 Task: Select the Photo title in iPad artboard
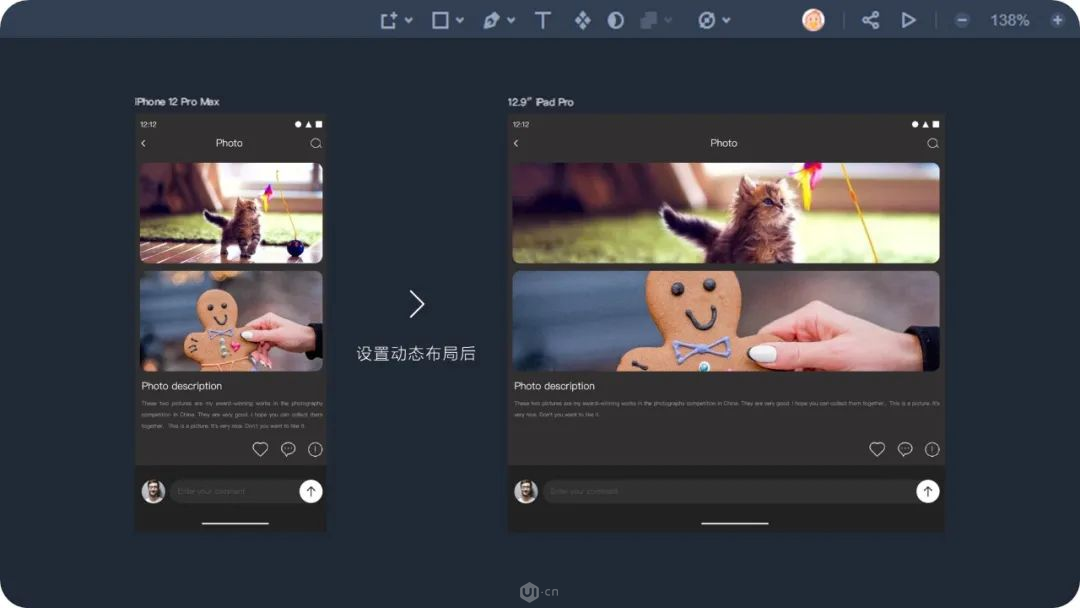[724, 143]
